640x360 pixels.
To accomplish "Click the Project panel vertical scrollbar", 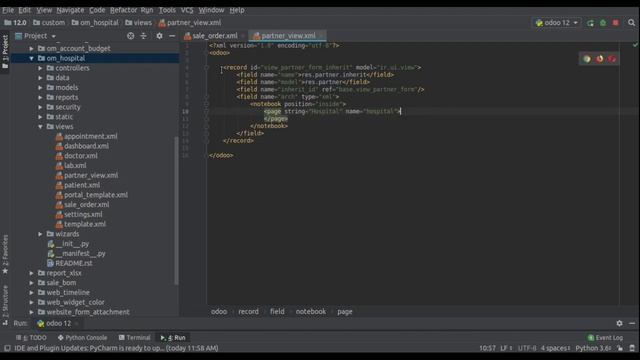I will click(x=176, y=210).
